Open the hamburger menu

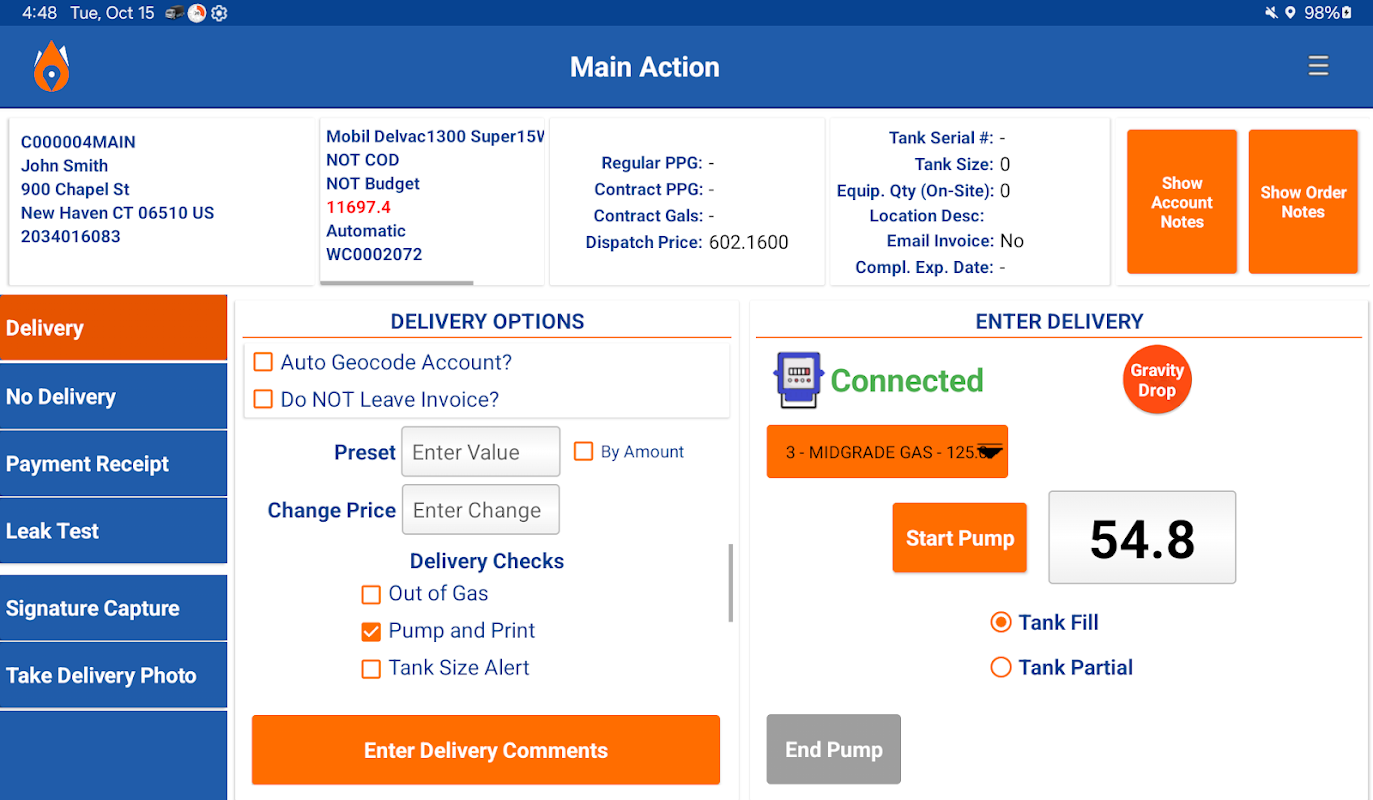click(1318, 66)
